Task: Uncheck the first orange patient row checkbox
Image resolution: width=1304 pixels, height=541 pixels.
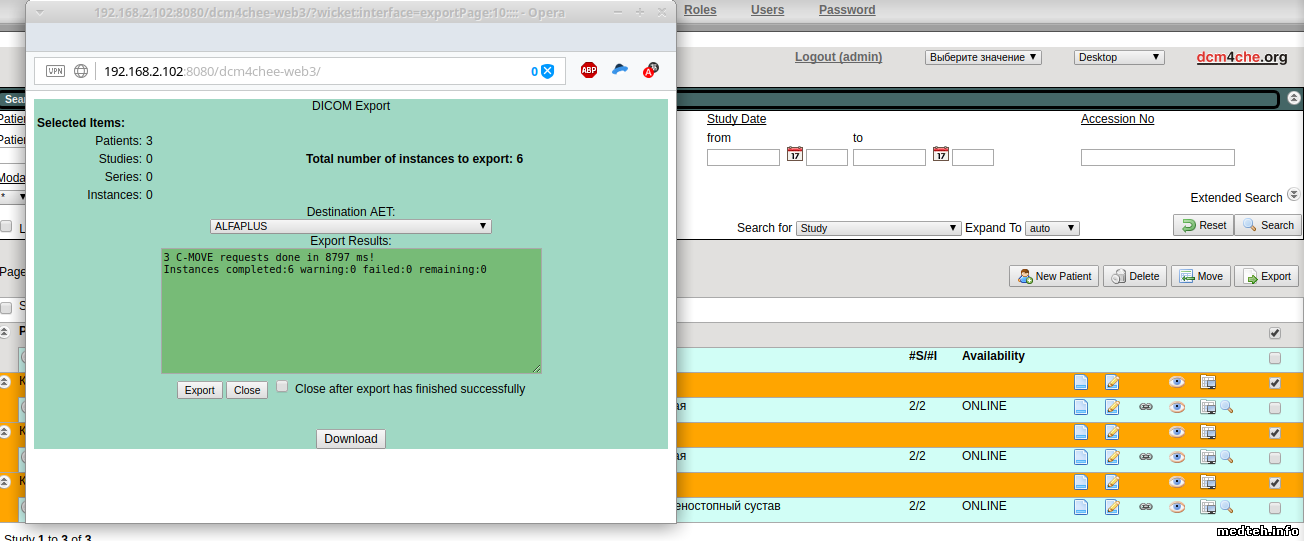Action: (1274, 383)
